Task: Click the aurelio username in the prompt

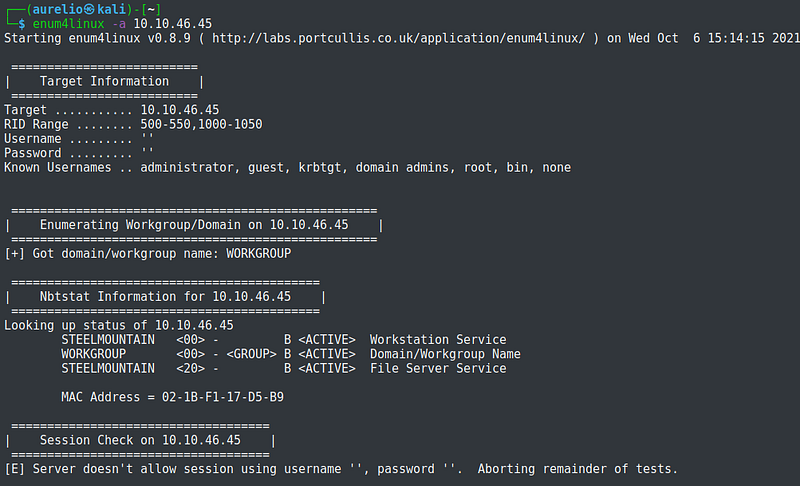Action: pos(55,9)
